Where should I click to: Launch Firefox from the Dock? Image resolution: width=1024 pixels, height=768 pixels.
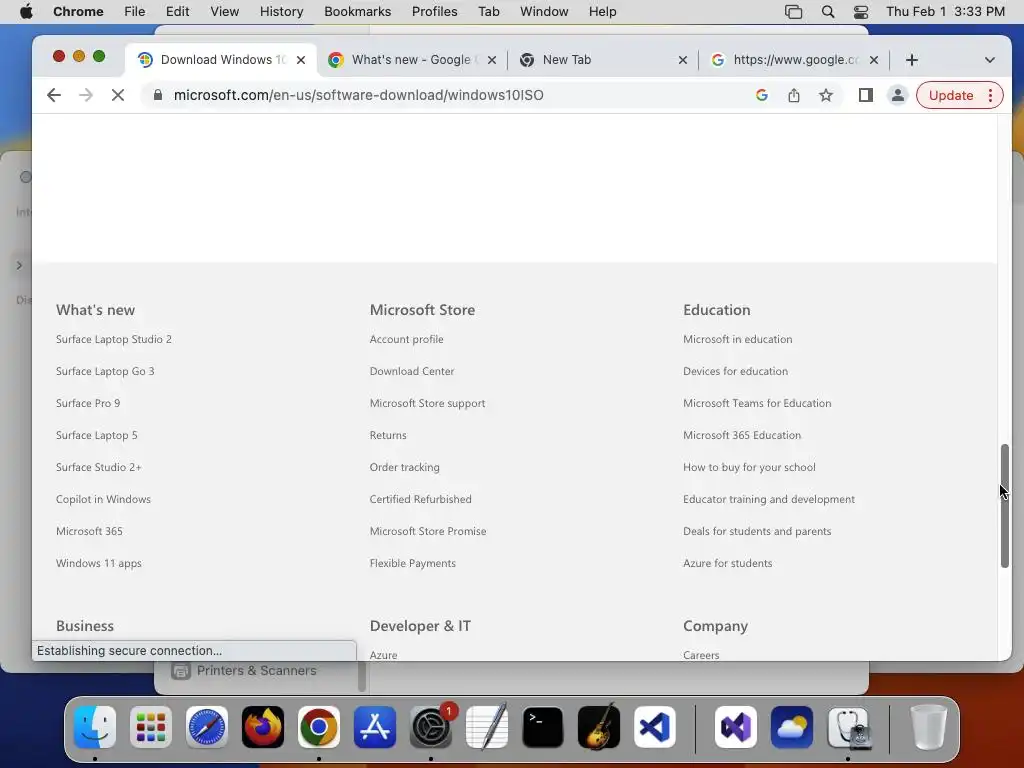click(263, 727)
